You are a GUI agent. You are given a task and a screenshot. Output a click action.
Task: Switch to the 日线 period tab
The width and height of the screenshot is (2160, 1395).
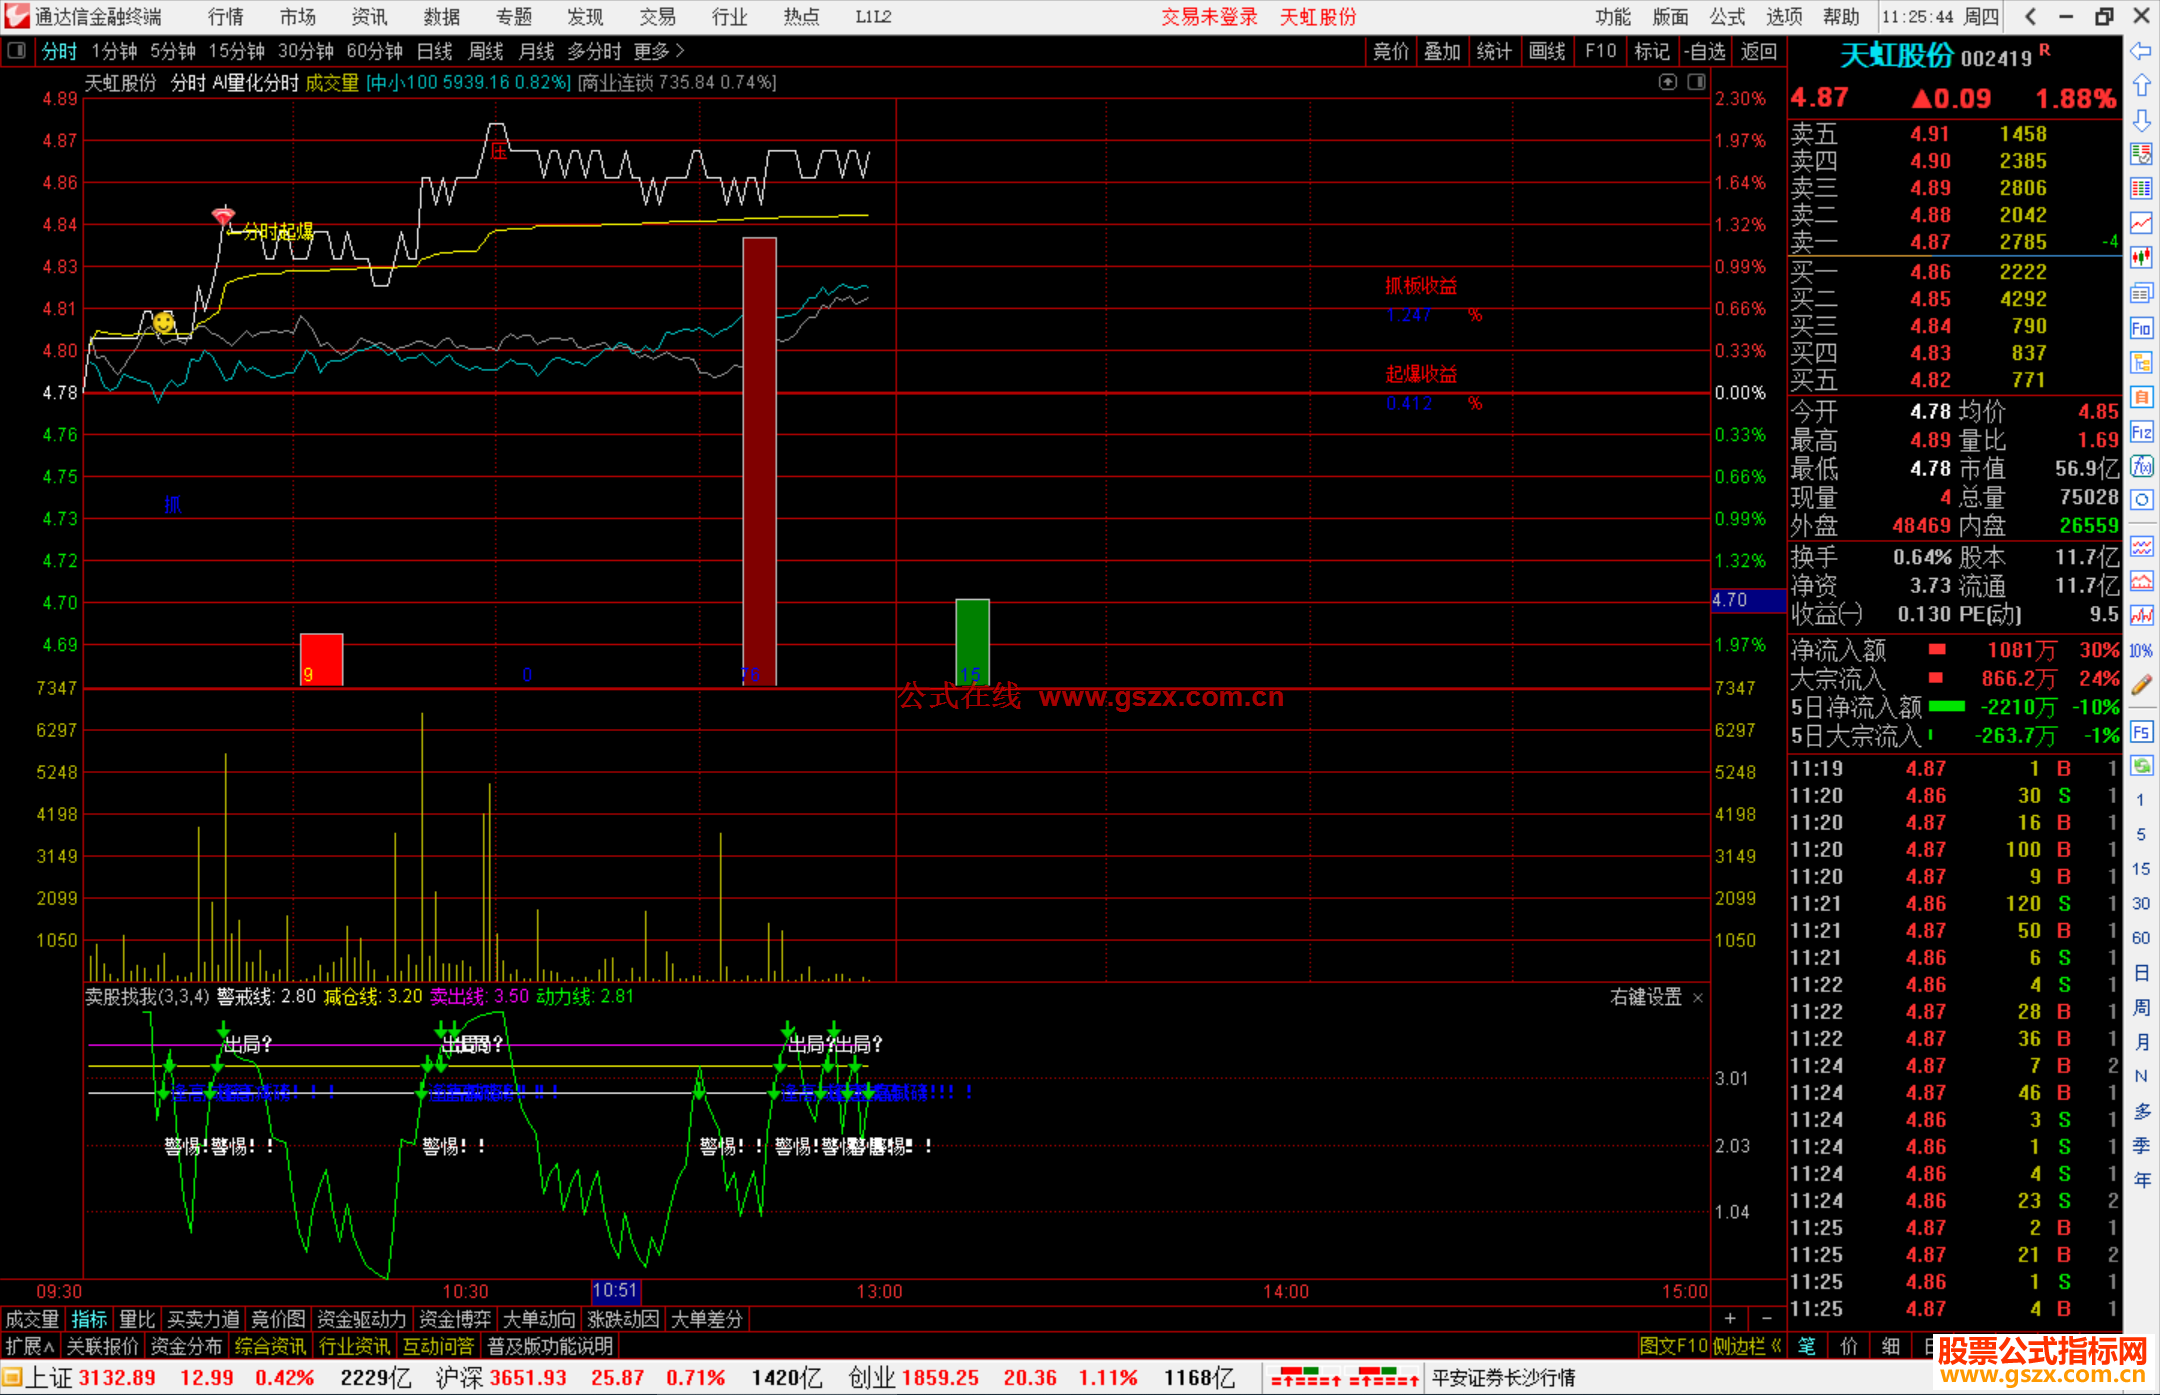[x=434, y=51]
